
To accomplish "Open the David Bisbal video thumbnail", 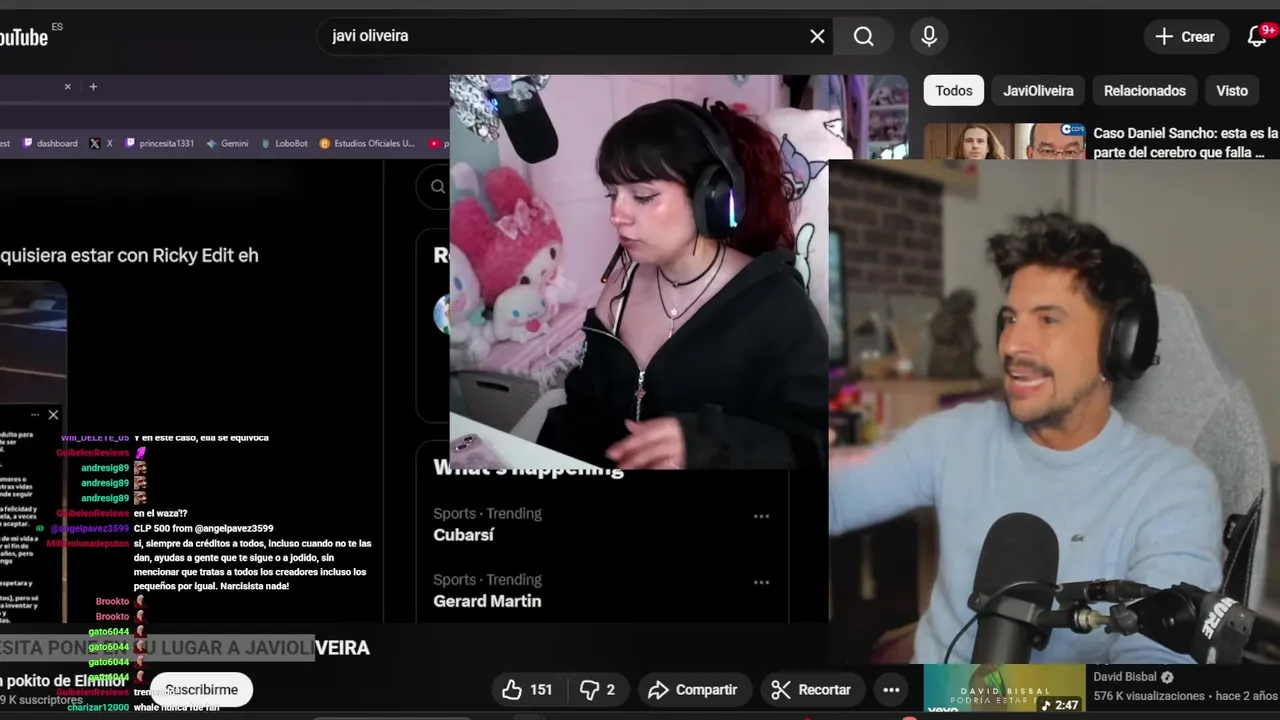I will [x=1004, y=690].
